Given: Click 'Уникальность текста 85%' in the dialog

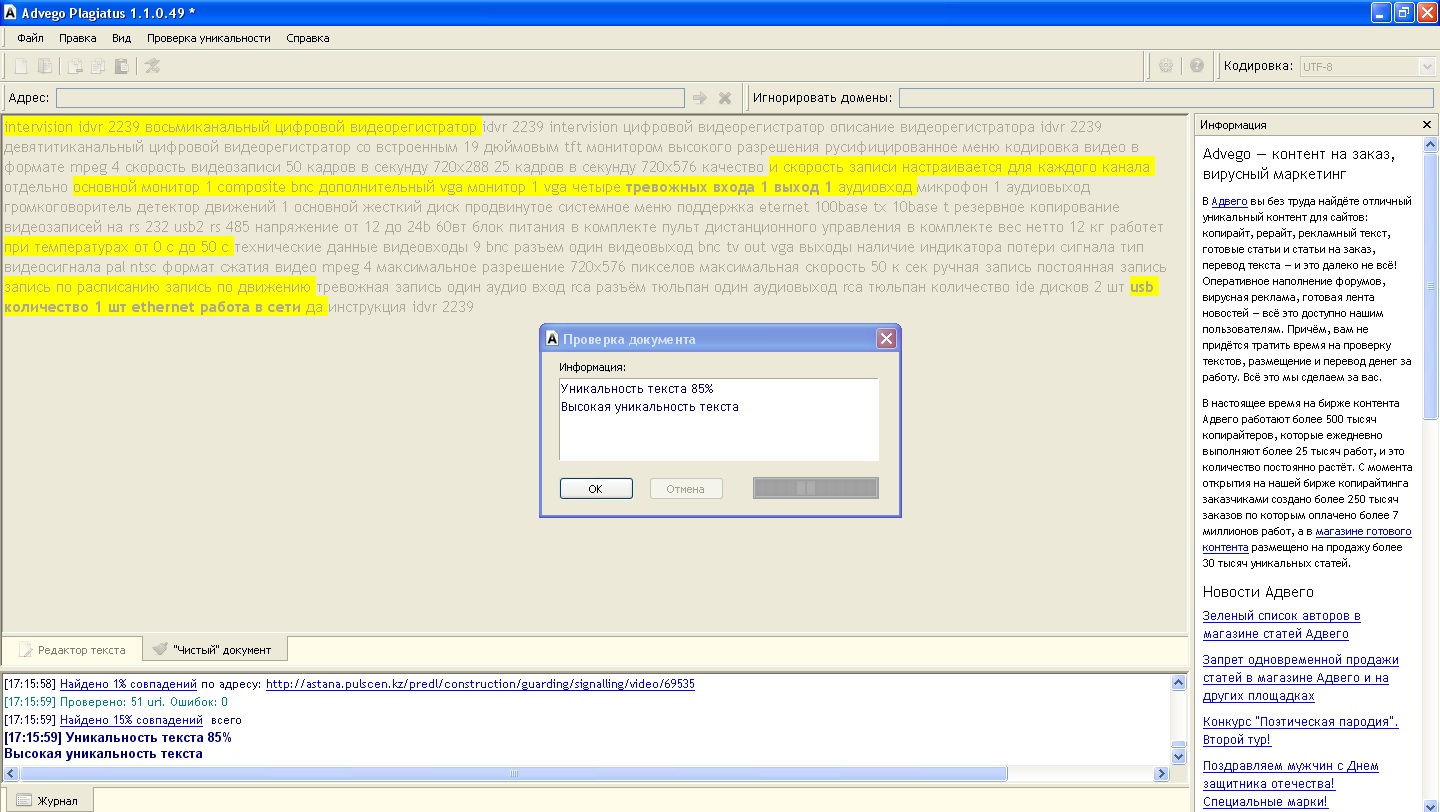Looking at the screenshot, I should pos(637,389).
